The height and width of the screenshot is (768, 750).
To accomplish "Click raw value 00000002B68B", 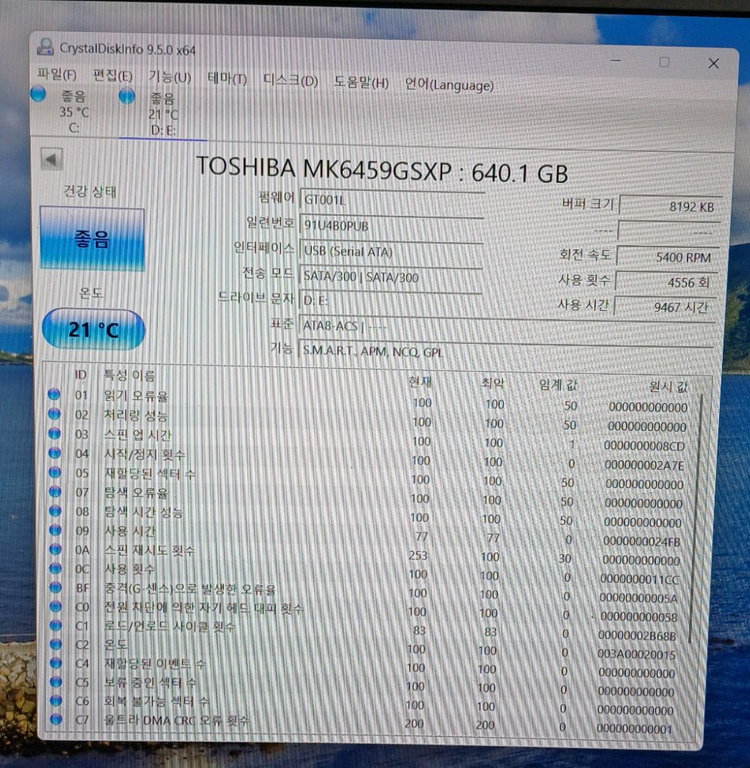I will click(x=637, y=635).
